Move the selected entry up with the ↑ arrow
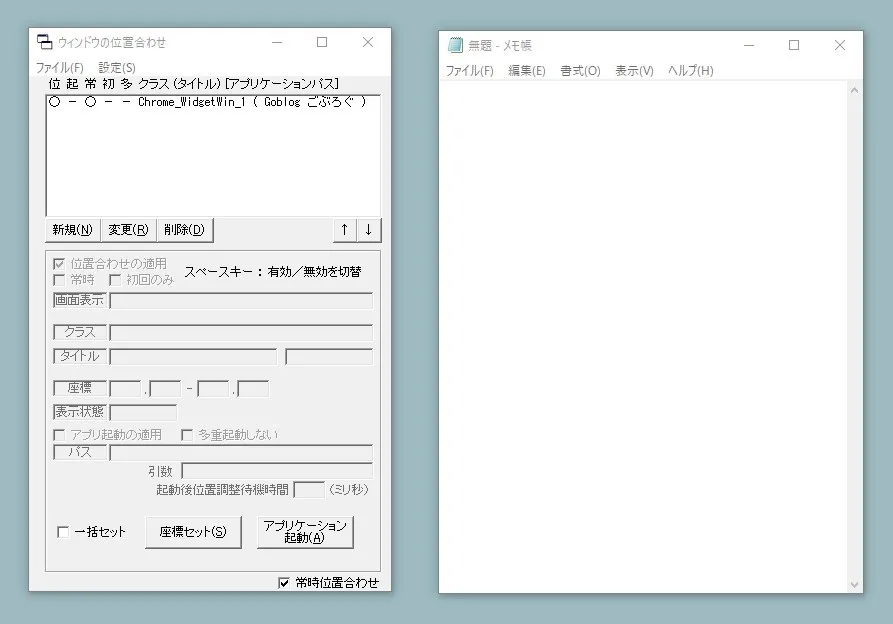893x624 pixels. (x=344, y=229)
